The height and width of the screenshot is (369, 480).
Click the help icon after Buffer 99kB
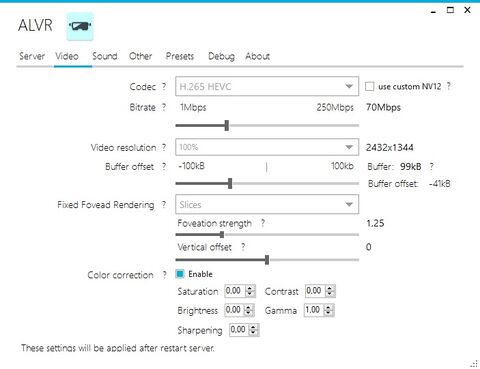432,166
